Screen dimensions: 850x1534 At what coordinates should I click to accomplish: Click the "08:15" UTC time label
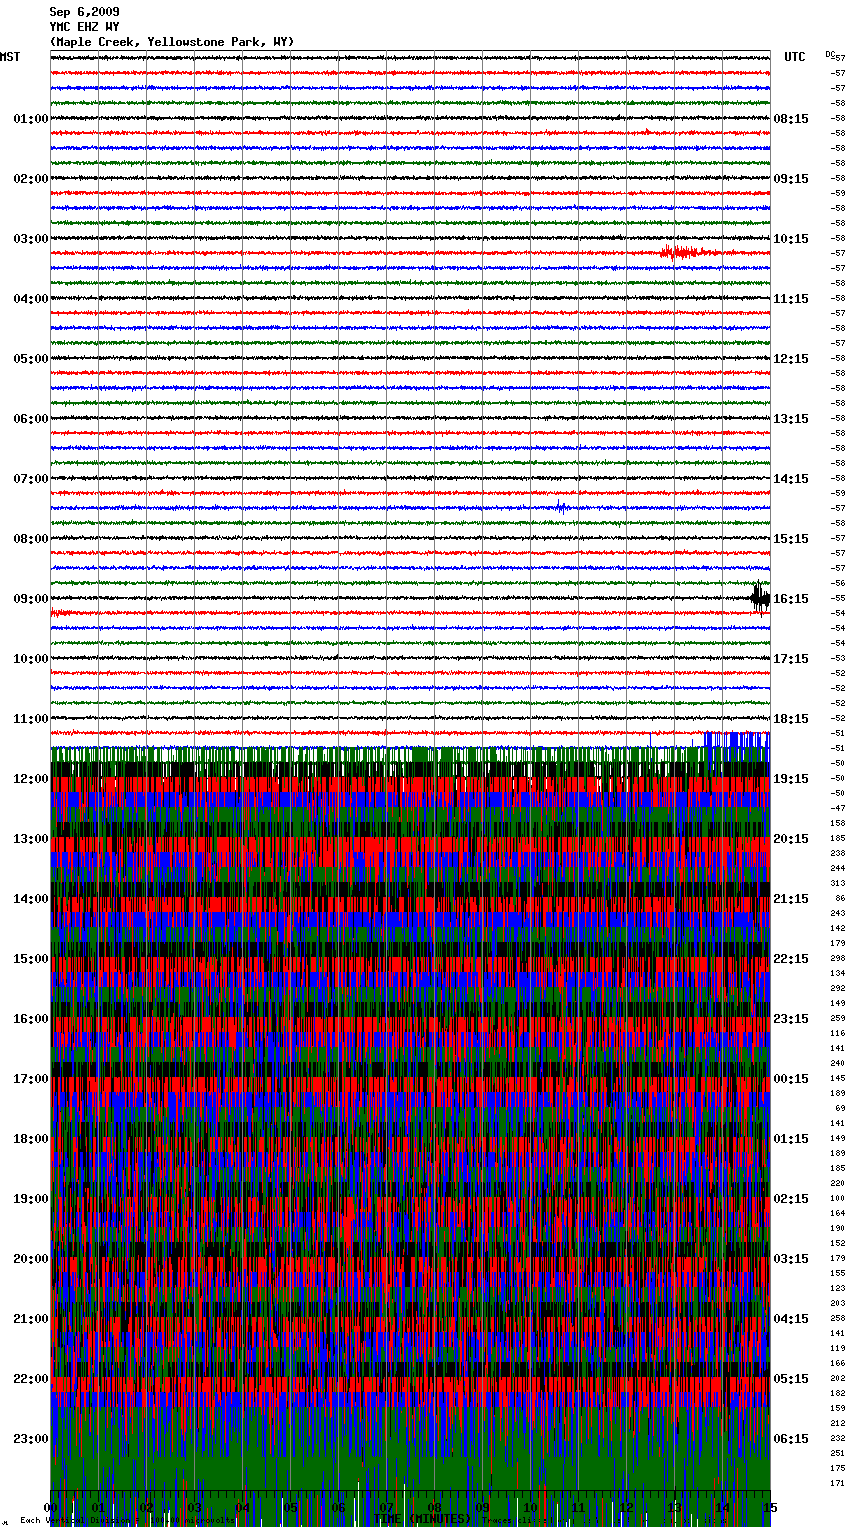(x=791, y=119)
